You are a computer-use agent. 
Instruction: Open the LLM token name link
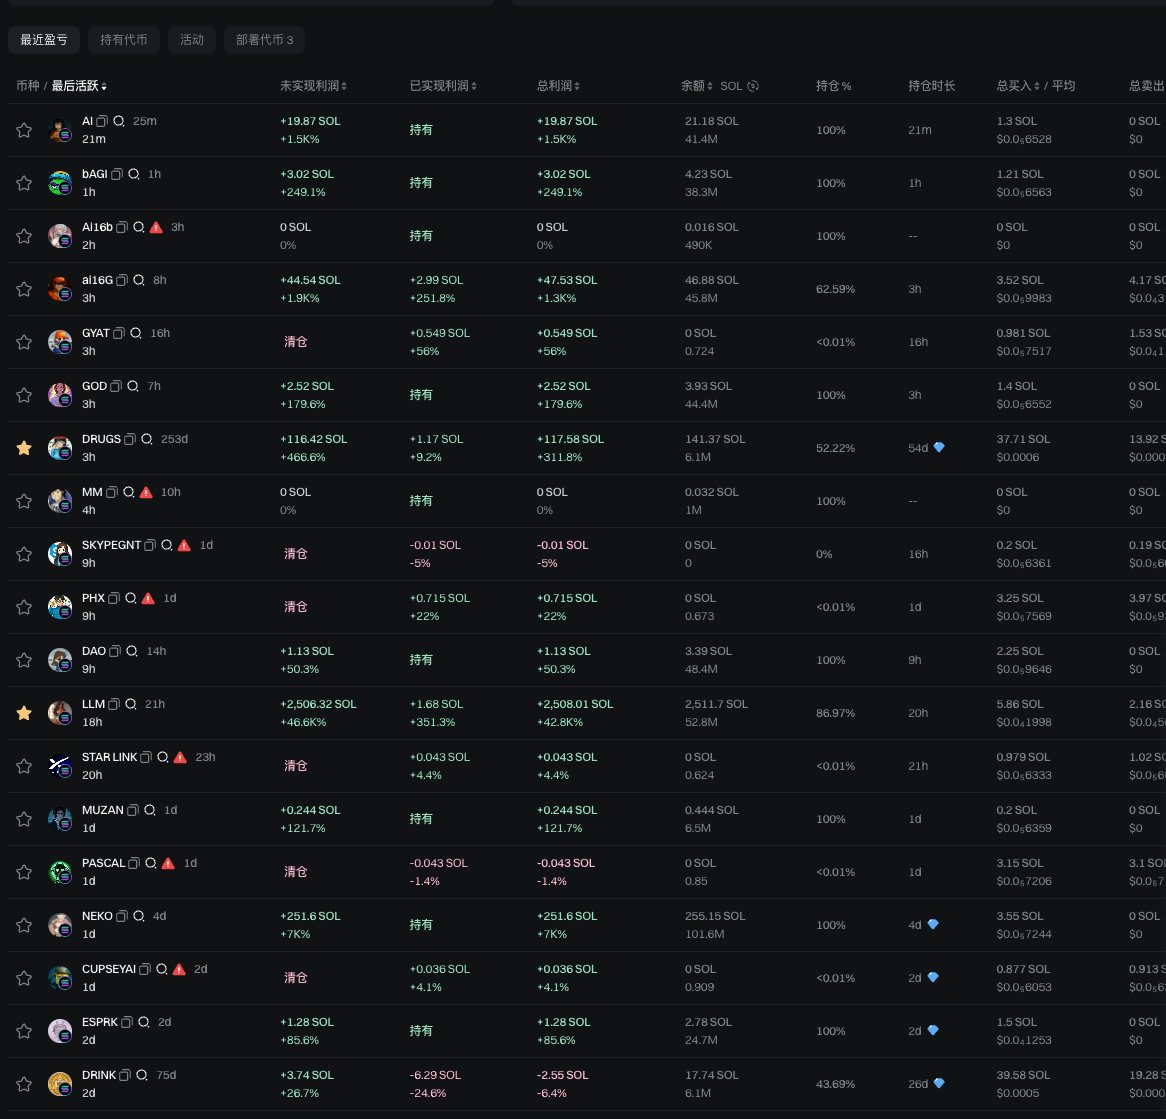(93, 704)
